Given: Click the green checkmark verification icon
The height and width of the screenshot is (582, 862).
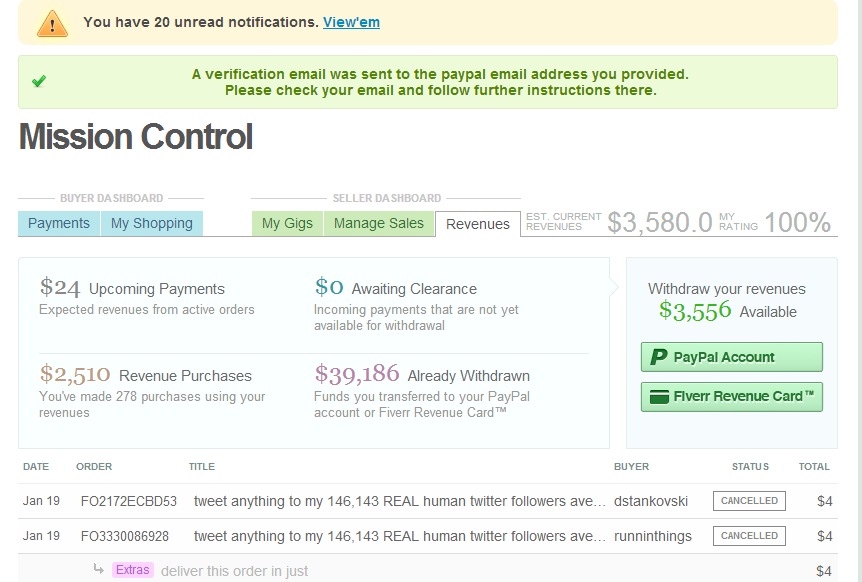Looking at the screenshot, I should [38, 81].
